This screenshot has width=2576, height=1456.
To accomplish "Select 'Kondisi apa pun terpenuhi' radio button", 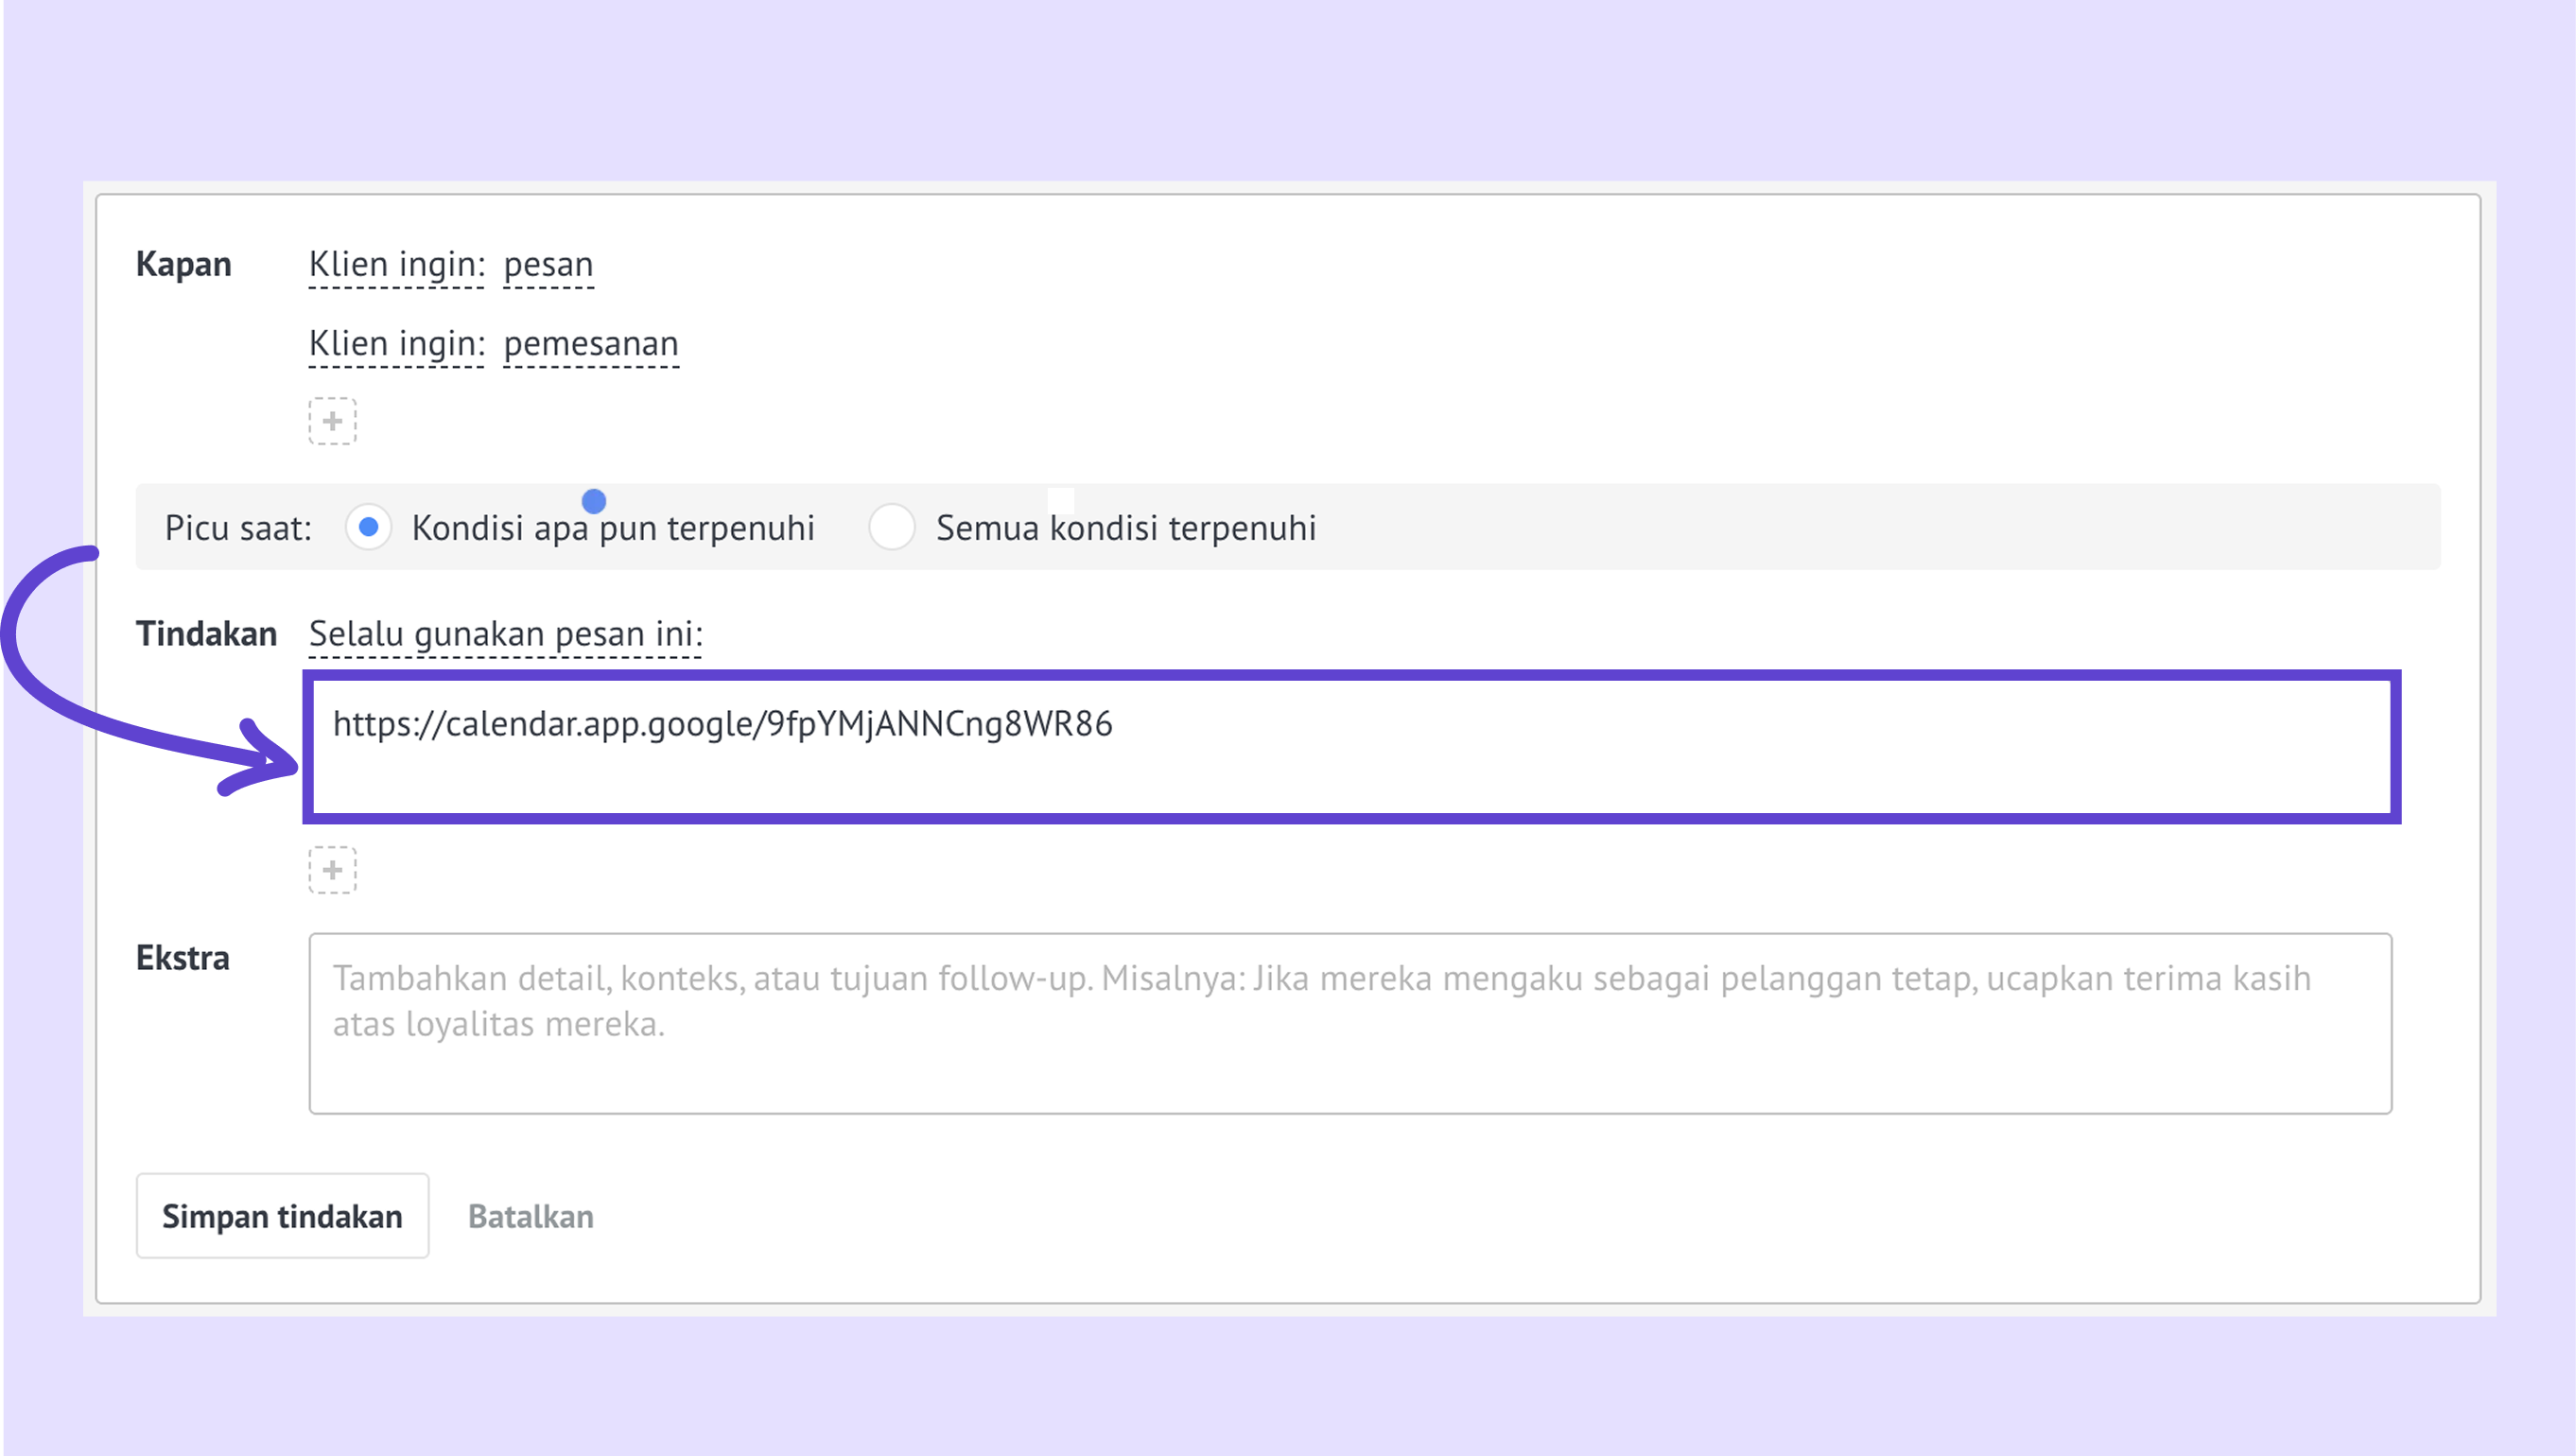I will click(x=368, y=527).
